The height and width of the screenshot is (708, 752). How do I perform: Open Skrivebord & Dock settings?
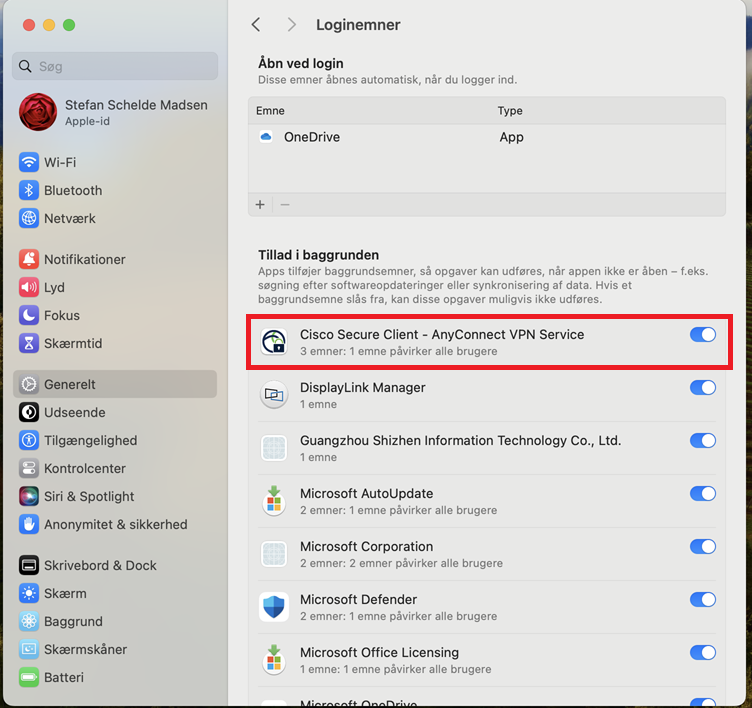pos(100,565)
